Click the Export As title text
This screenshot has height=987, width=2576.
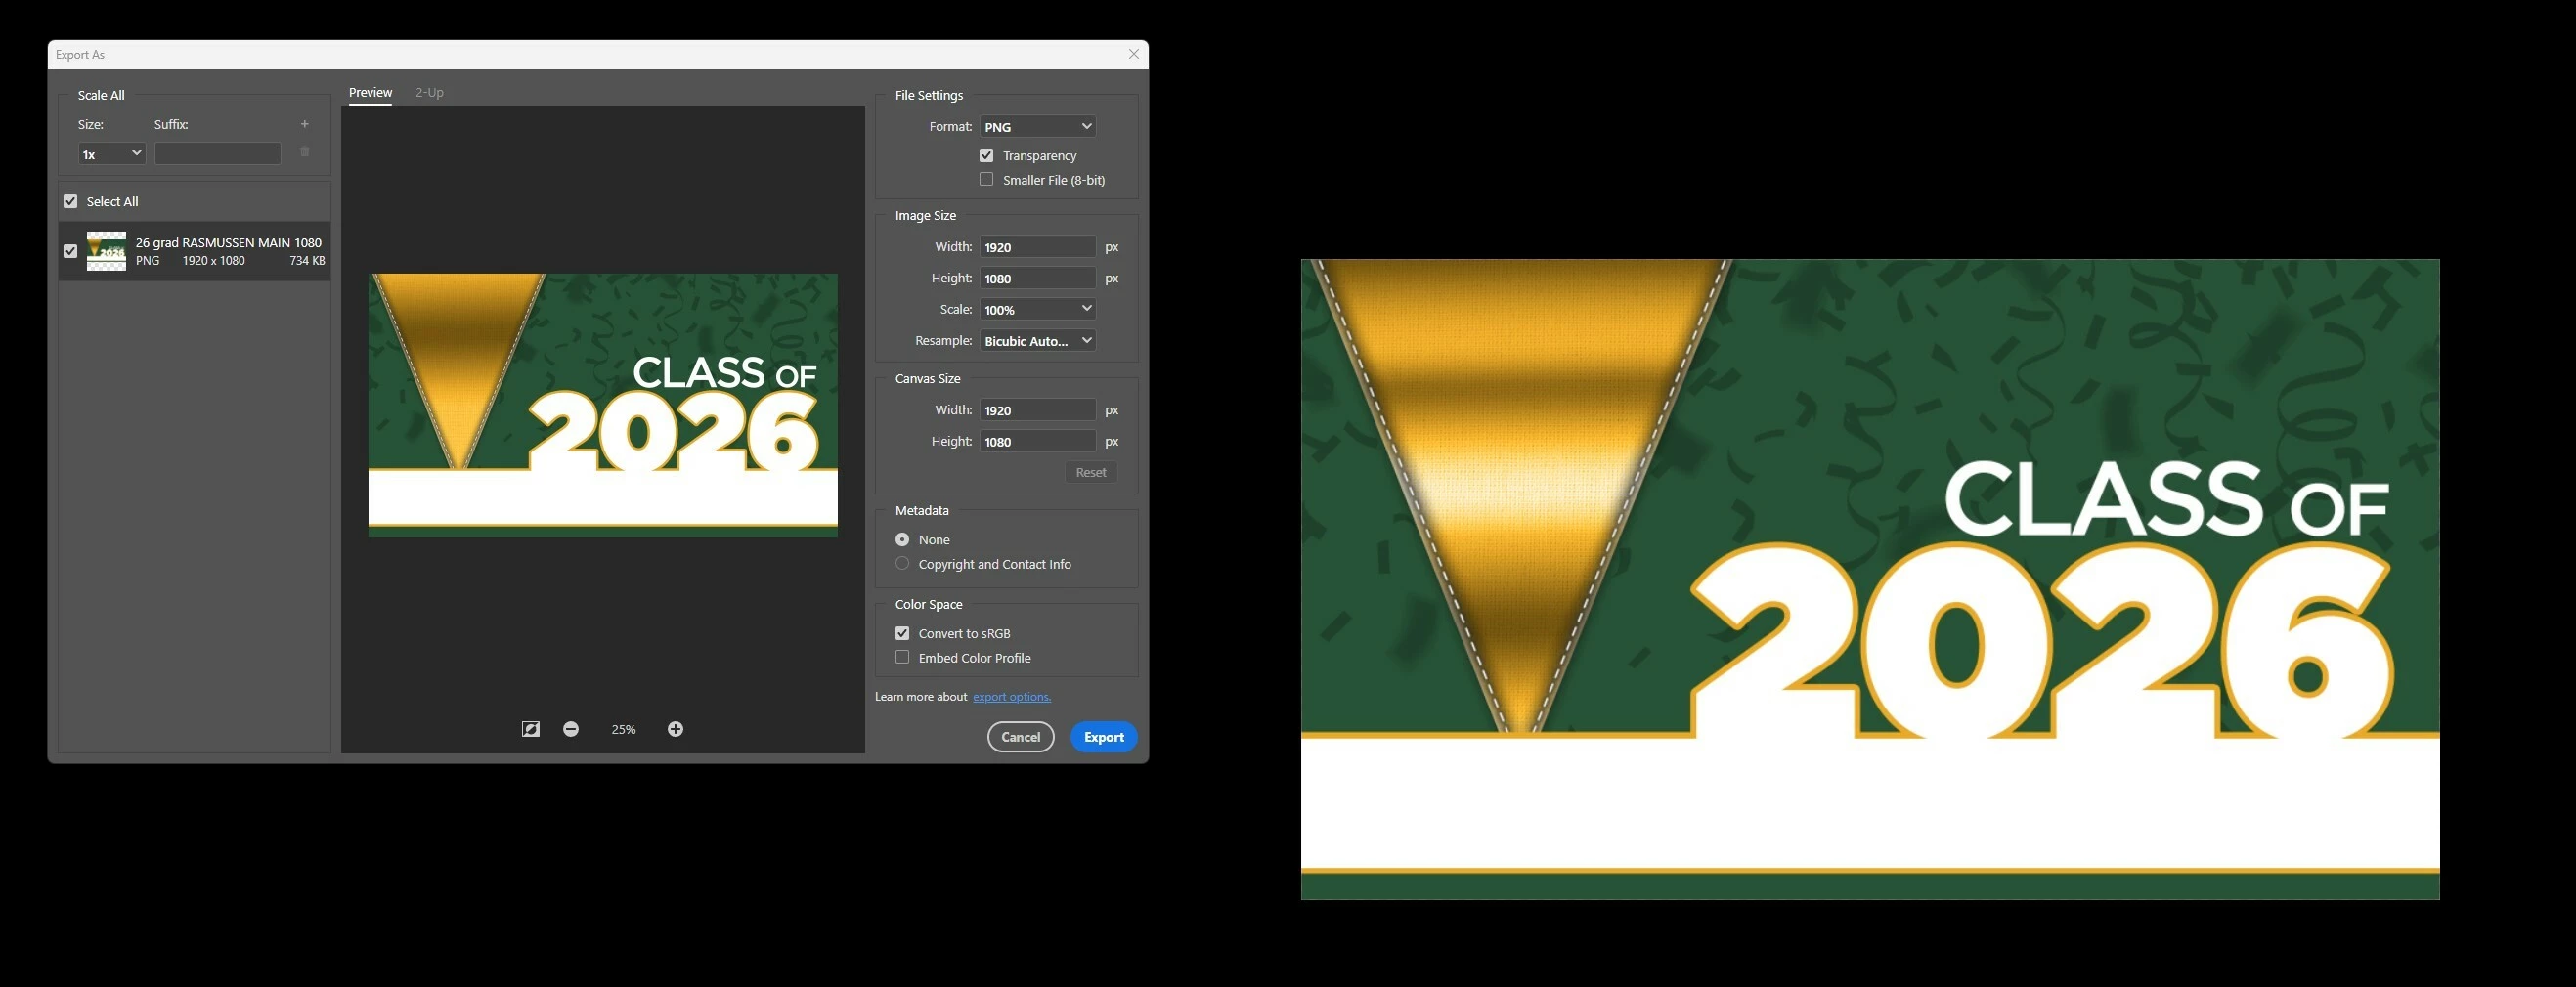click(80, 55)
